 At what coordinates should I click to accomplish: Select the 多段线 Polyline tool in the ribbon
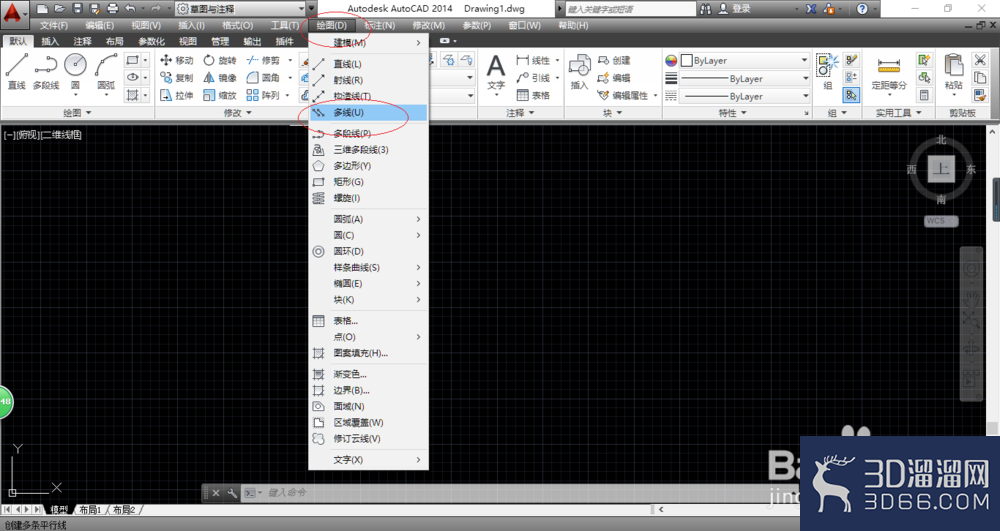[x=46, y=71]
